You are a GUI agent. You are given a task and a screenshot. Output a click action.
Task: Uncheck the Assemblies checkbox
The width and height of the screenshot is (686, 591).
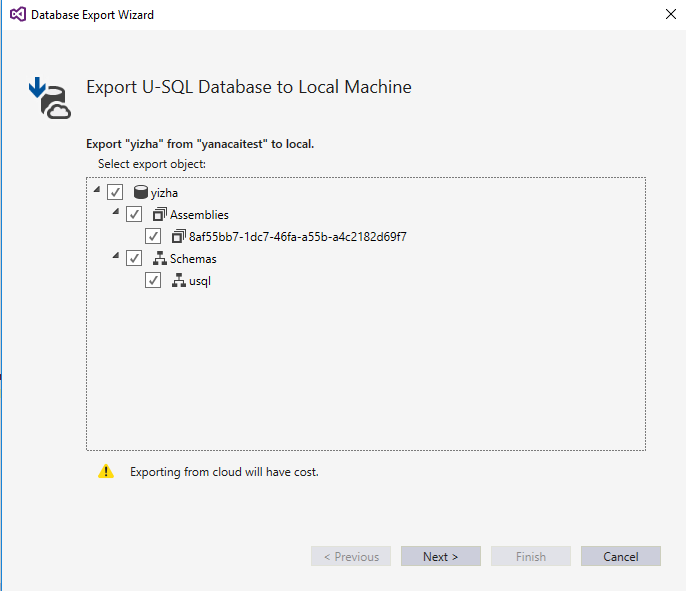tap(134, 214)
